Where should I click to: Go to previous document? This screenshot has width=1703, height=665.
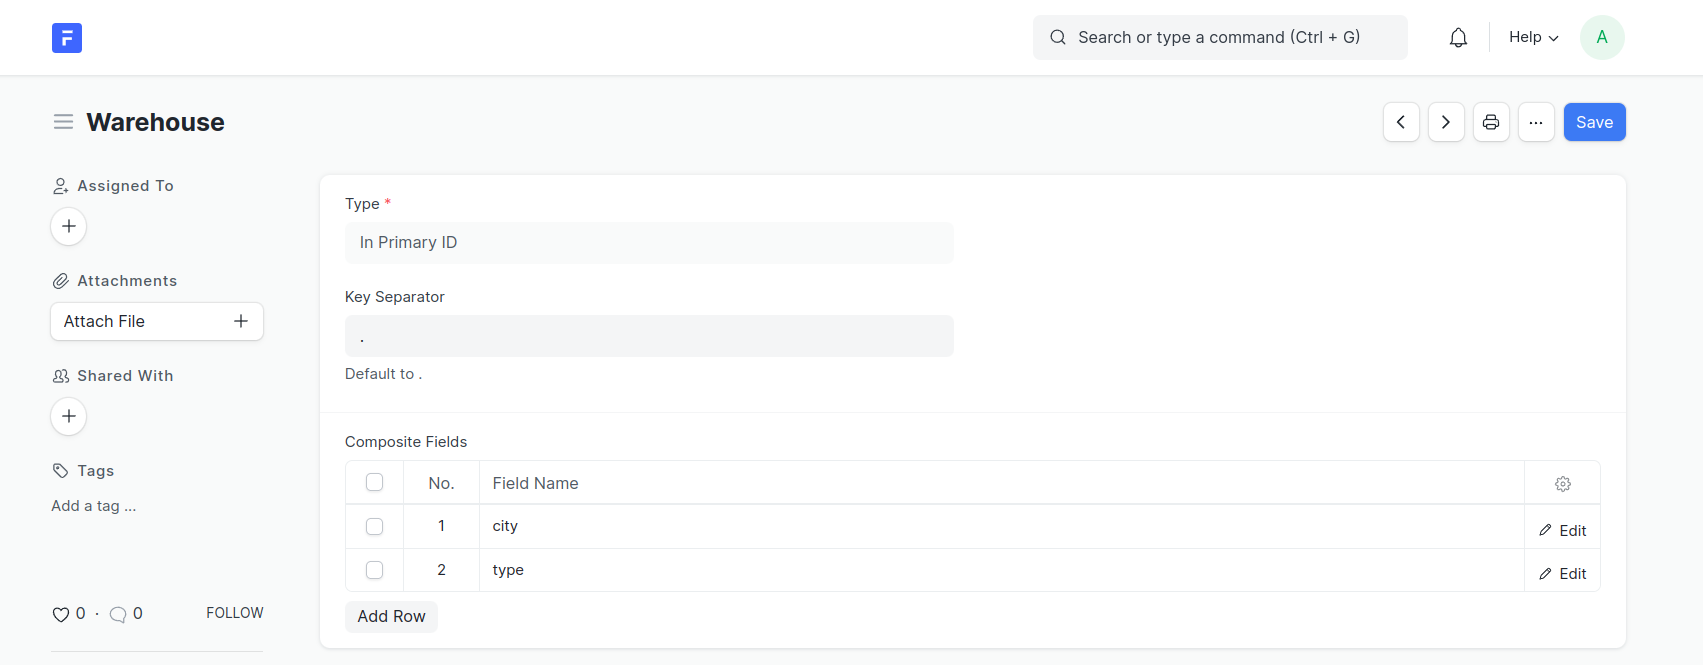point(1401,122)
